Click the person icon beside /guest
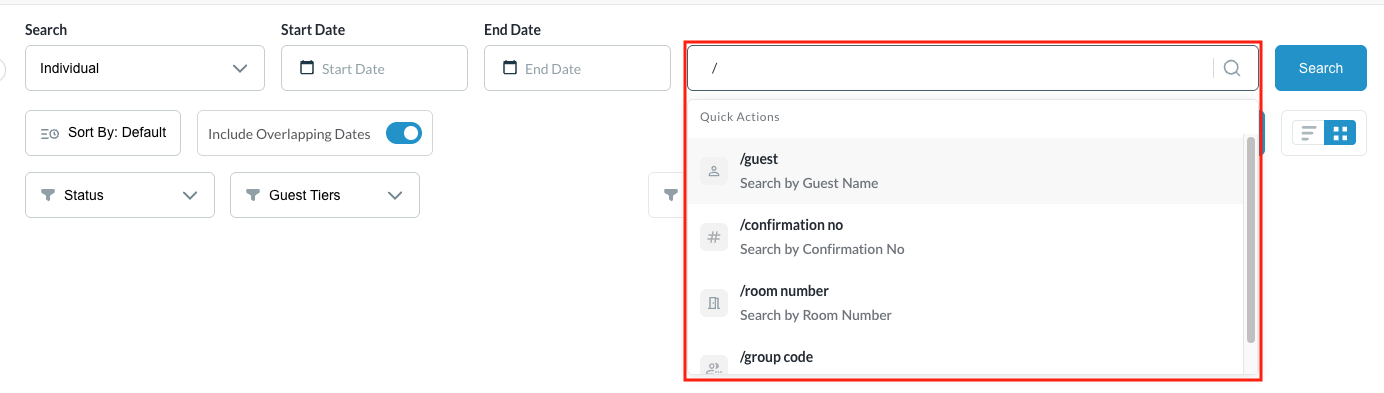 714,171
